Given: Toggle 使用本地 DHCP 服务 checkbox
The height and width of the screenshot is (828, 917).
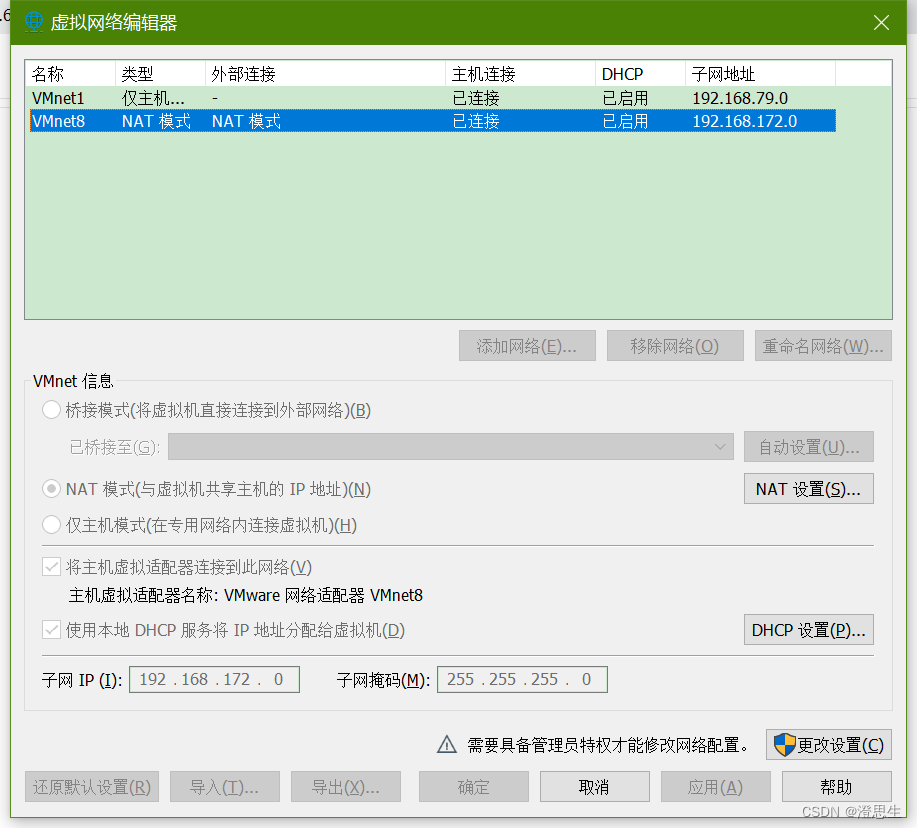Looking at the screenshot, I should (51, 630).
